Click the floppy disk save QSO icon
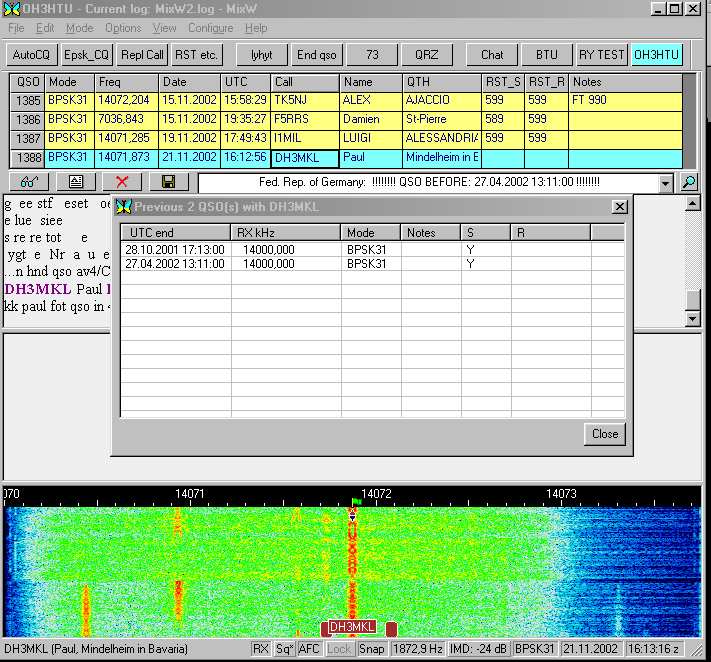Screen dimensions: 711x662 pos(169,182)
